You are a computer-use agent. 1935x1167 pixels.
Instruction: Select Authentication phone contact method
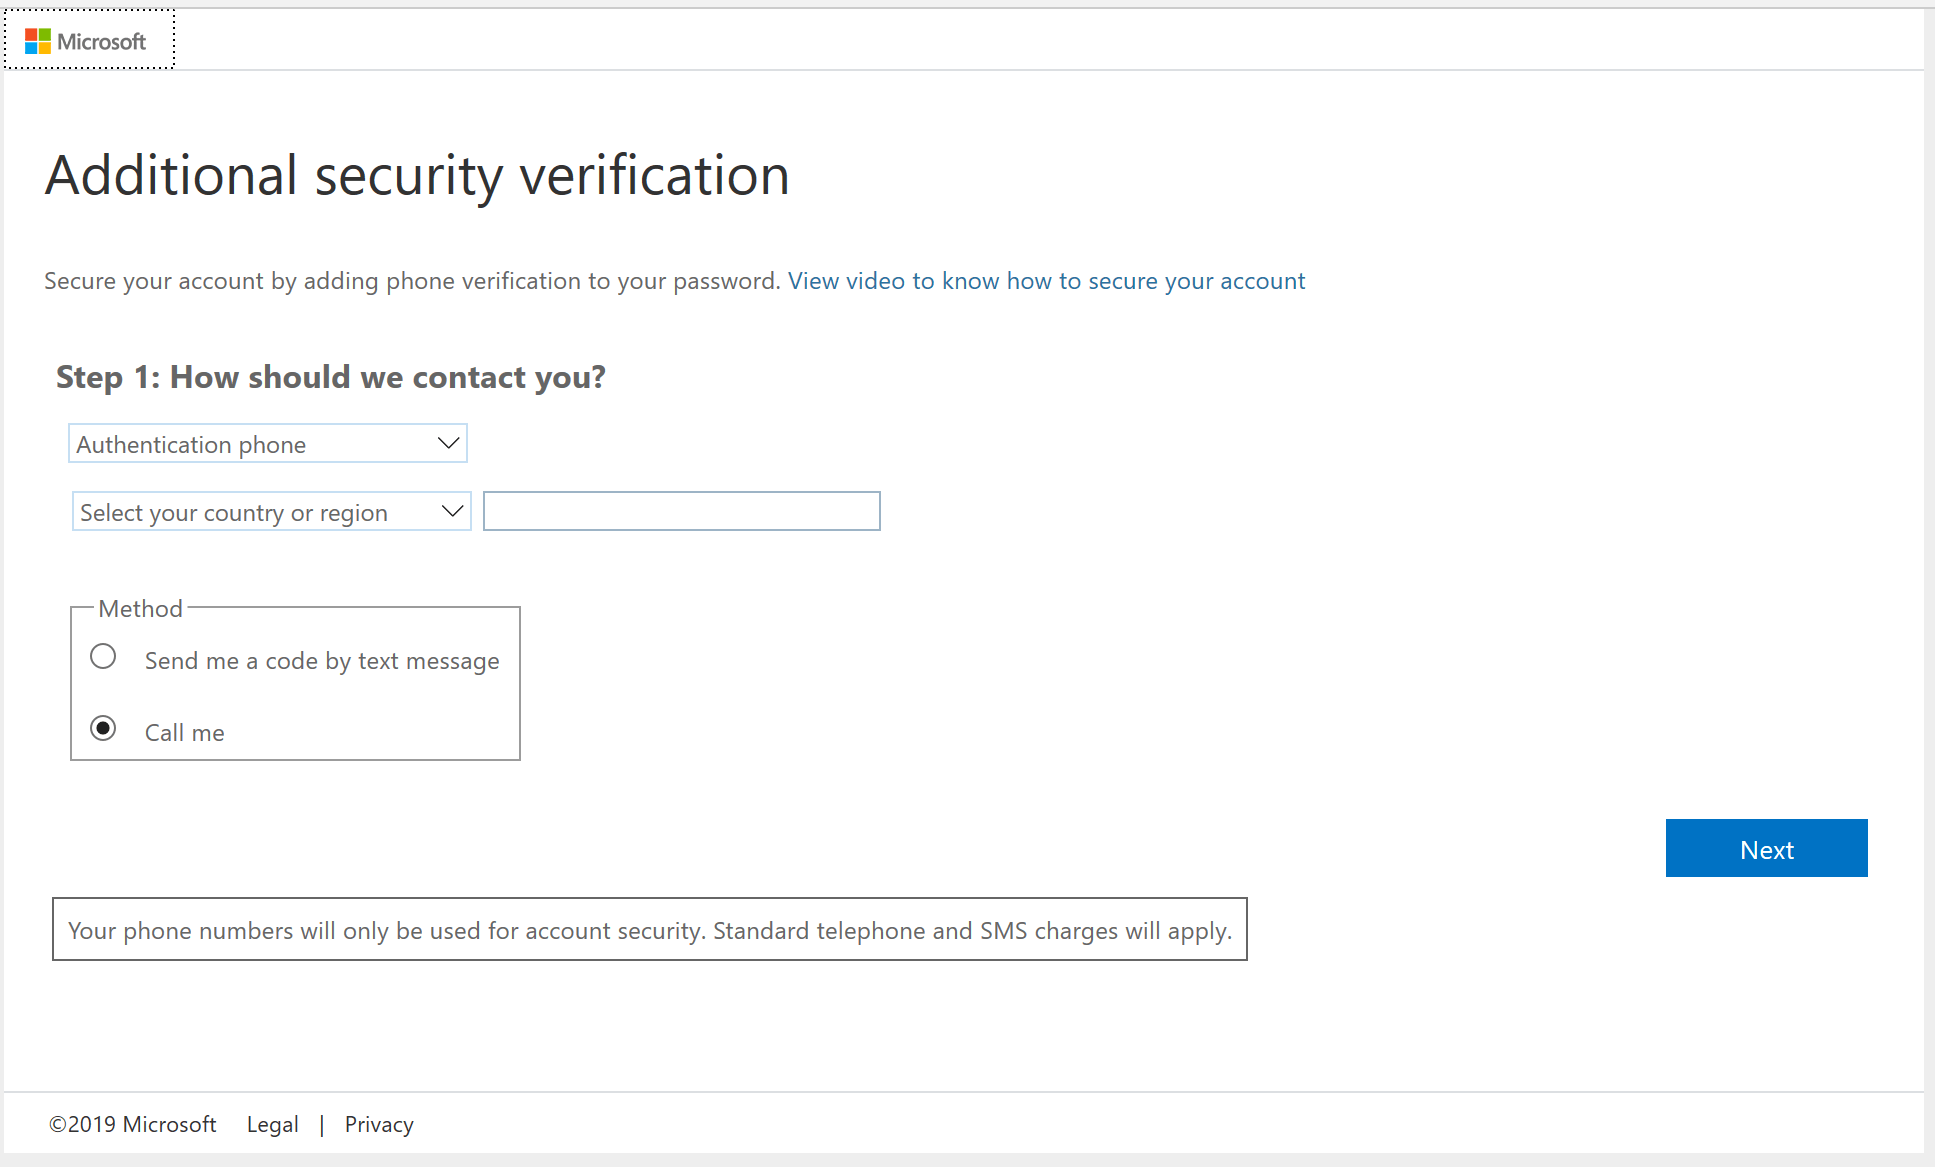pyautogui.click(x=268, y=444)
